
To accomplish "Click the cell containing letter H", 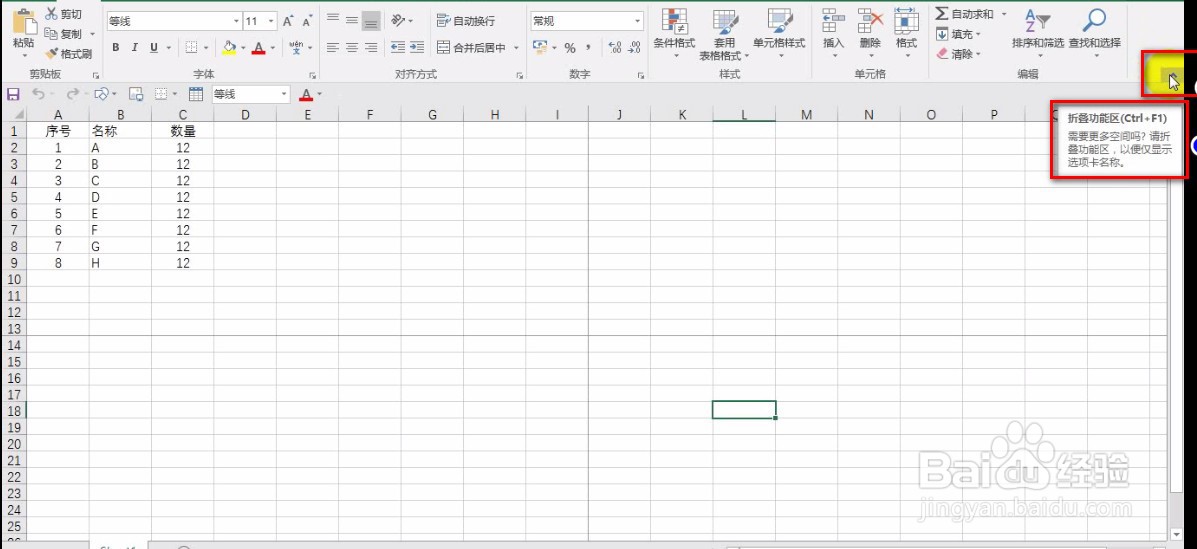I will 120,263.
